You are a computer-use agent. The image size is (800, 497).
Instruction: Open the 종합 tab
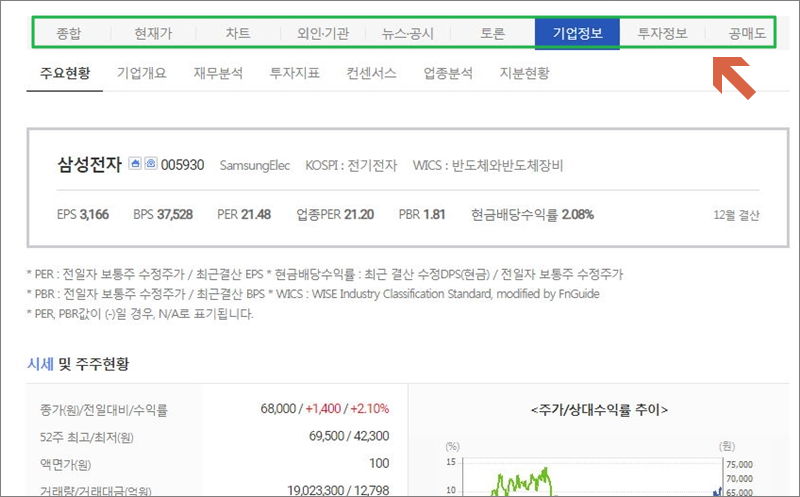tap(69, 33)
